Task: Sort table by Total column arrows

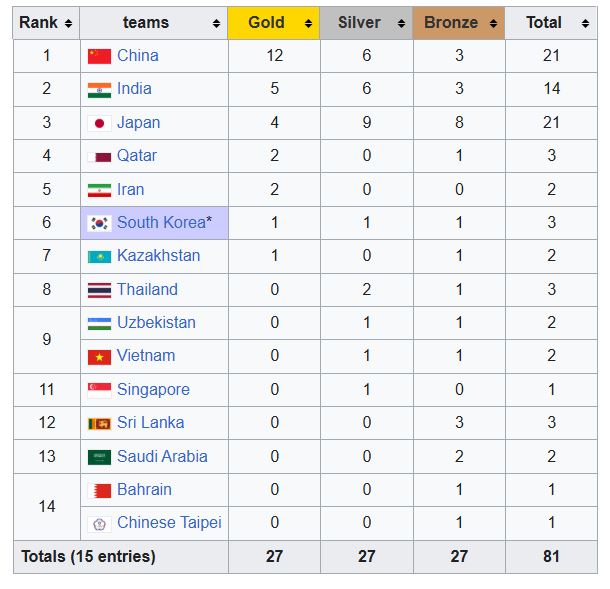Action: (585, 24)
